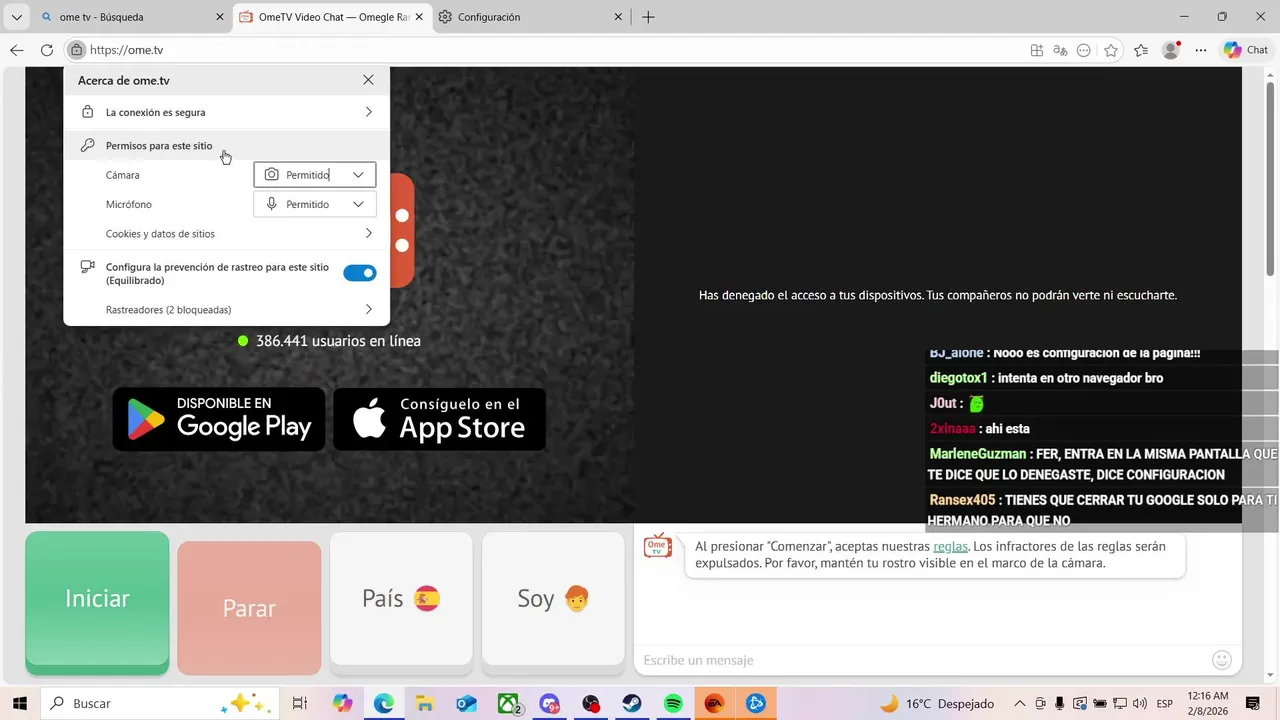The width and height of the screenshot is (1280, 720).
Task: Open Task View on taskbar
Action: [x=299, y=704]
